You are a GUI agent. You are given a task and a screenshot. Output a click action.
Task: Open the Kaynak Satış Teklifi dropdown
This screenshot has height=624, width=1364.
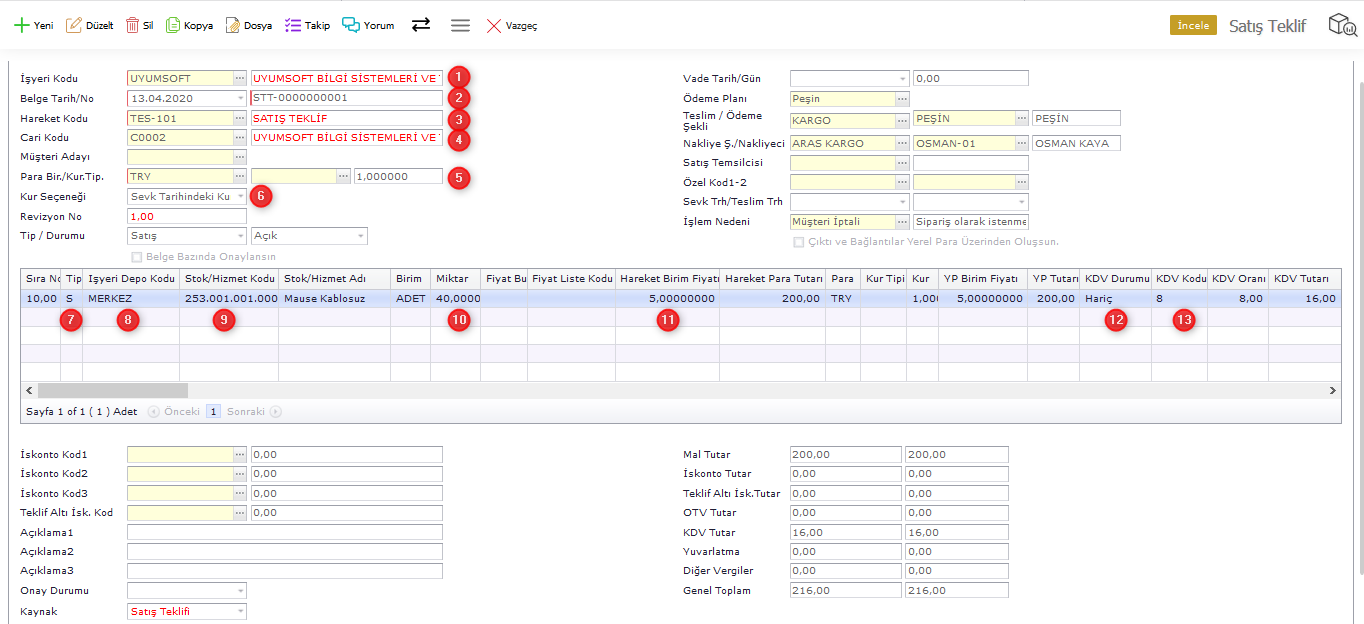(x=240, y=611)
